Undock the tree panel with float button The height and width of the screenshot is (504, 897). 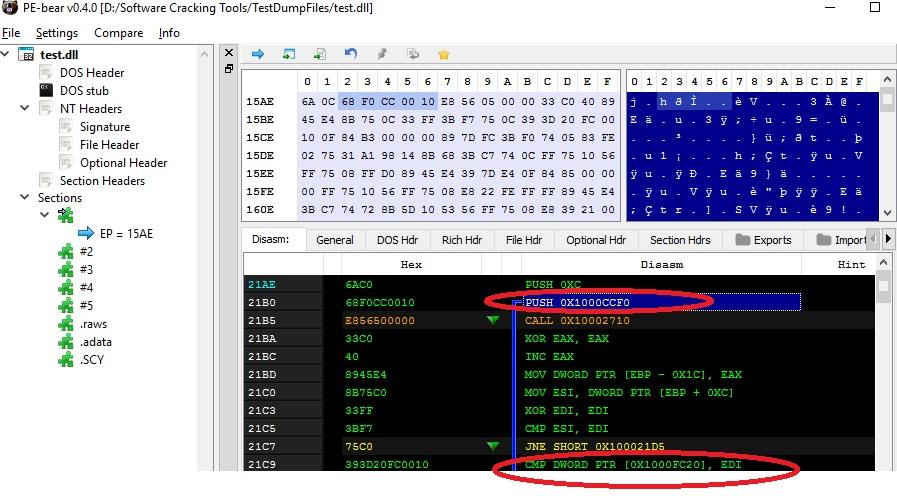coord(229,69)
